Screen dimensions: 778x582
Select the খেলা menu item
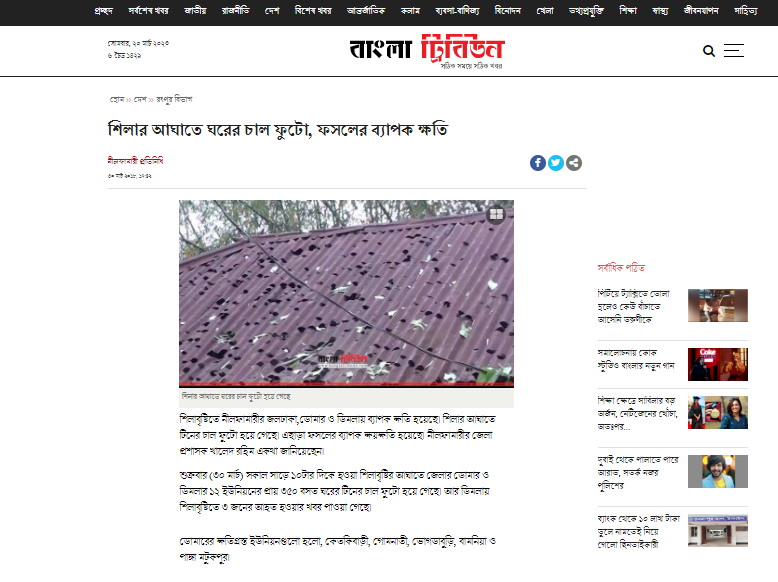545,10
